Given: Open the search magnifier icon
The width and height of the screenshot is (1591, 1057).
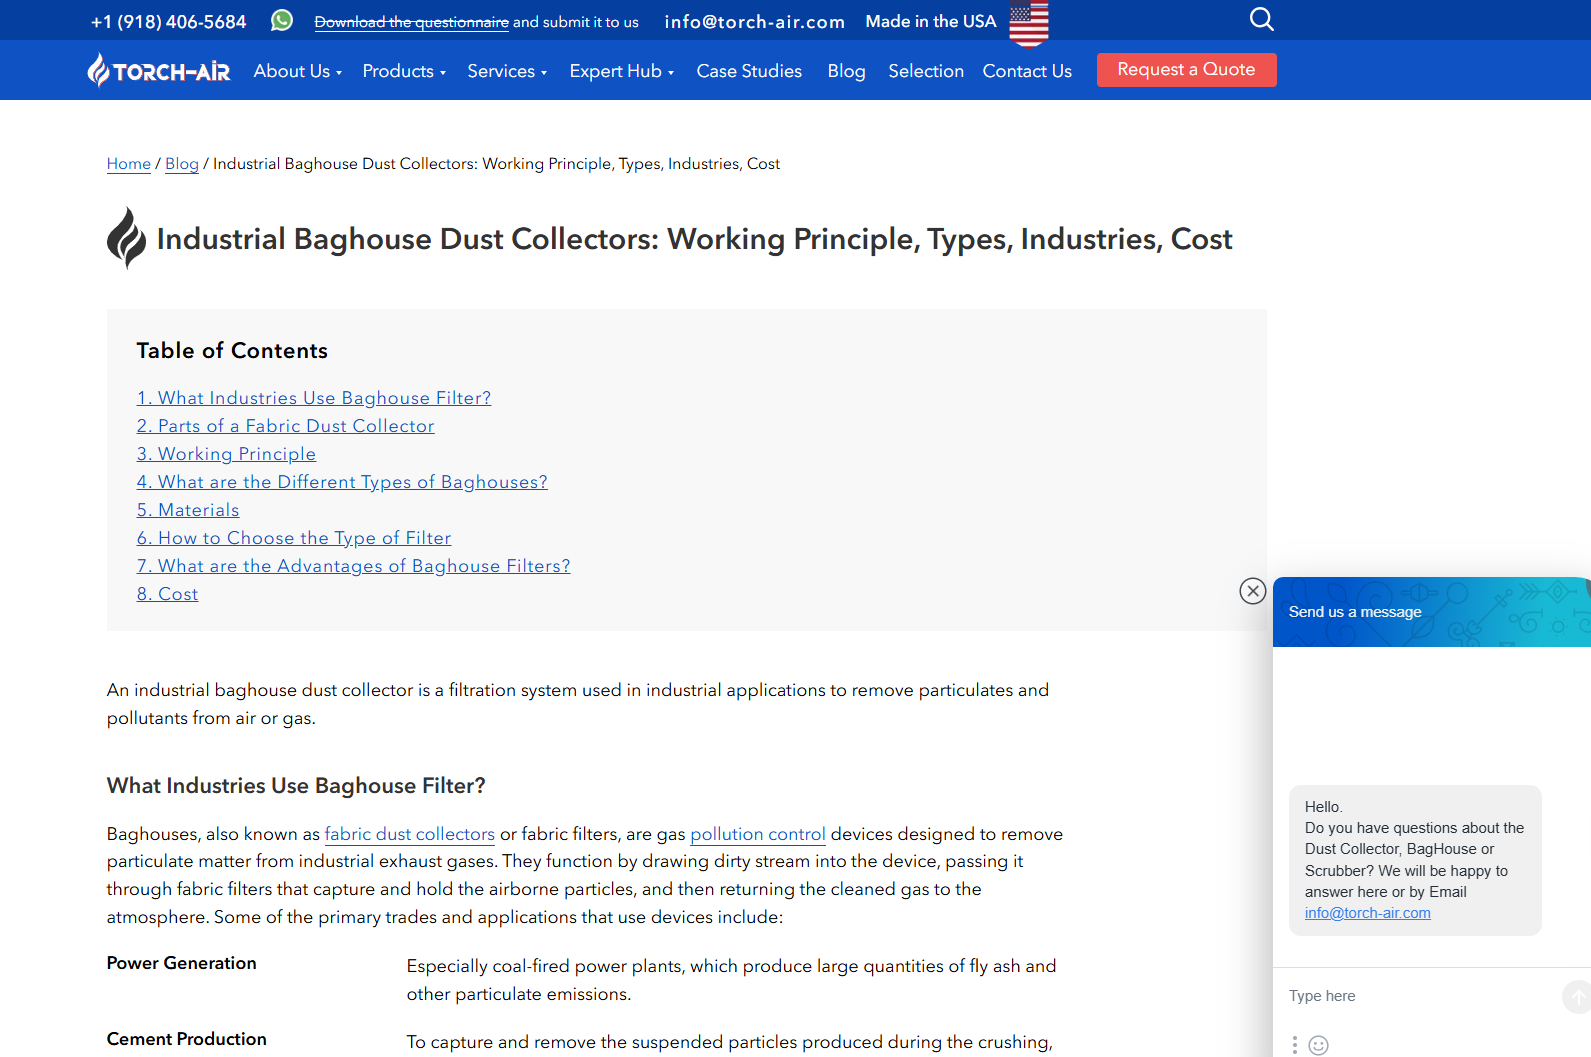Looking at the screenshot, I should click(x=1261, y=20).
